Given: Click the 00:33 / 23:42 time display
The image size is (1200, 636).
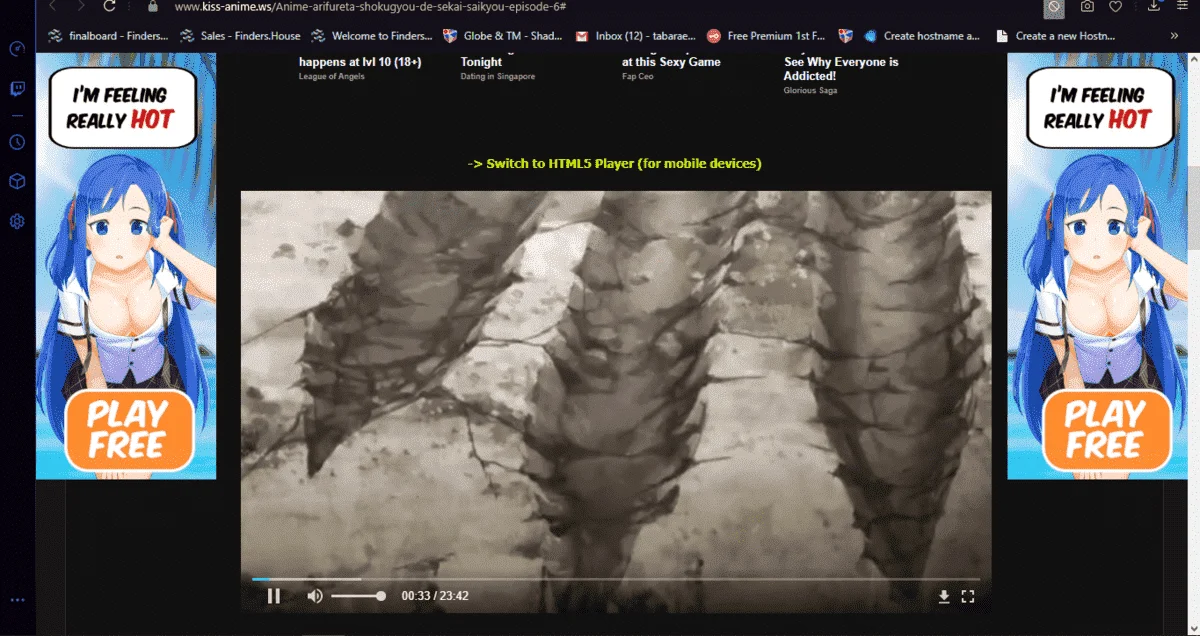Looking at the screenshot, I should tap(435, 596).
